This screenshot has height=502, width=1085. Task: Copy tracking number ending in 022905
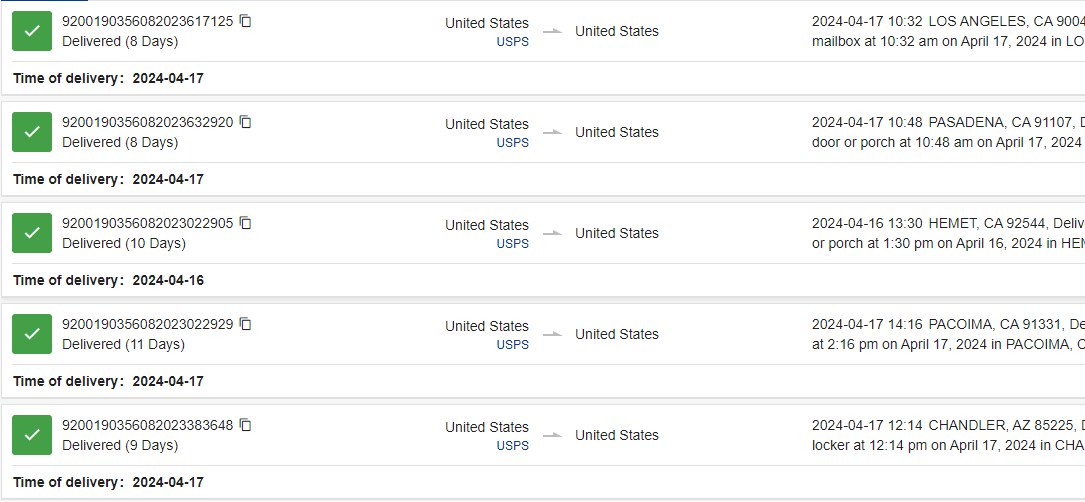[x=246, y=224]
